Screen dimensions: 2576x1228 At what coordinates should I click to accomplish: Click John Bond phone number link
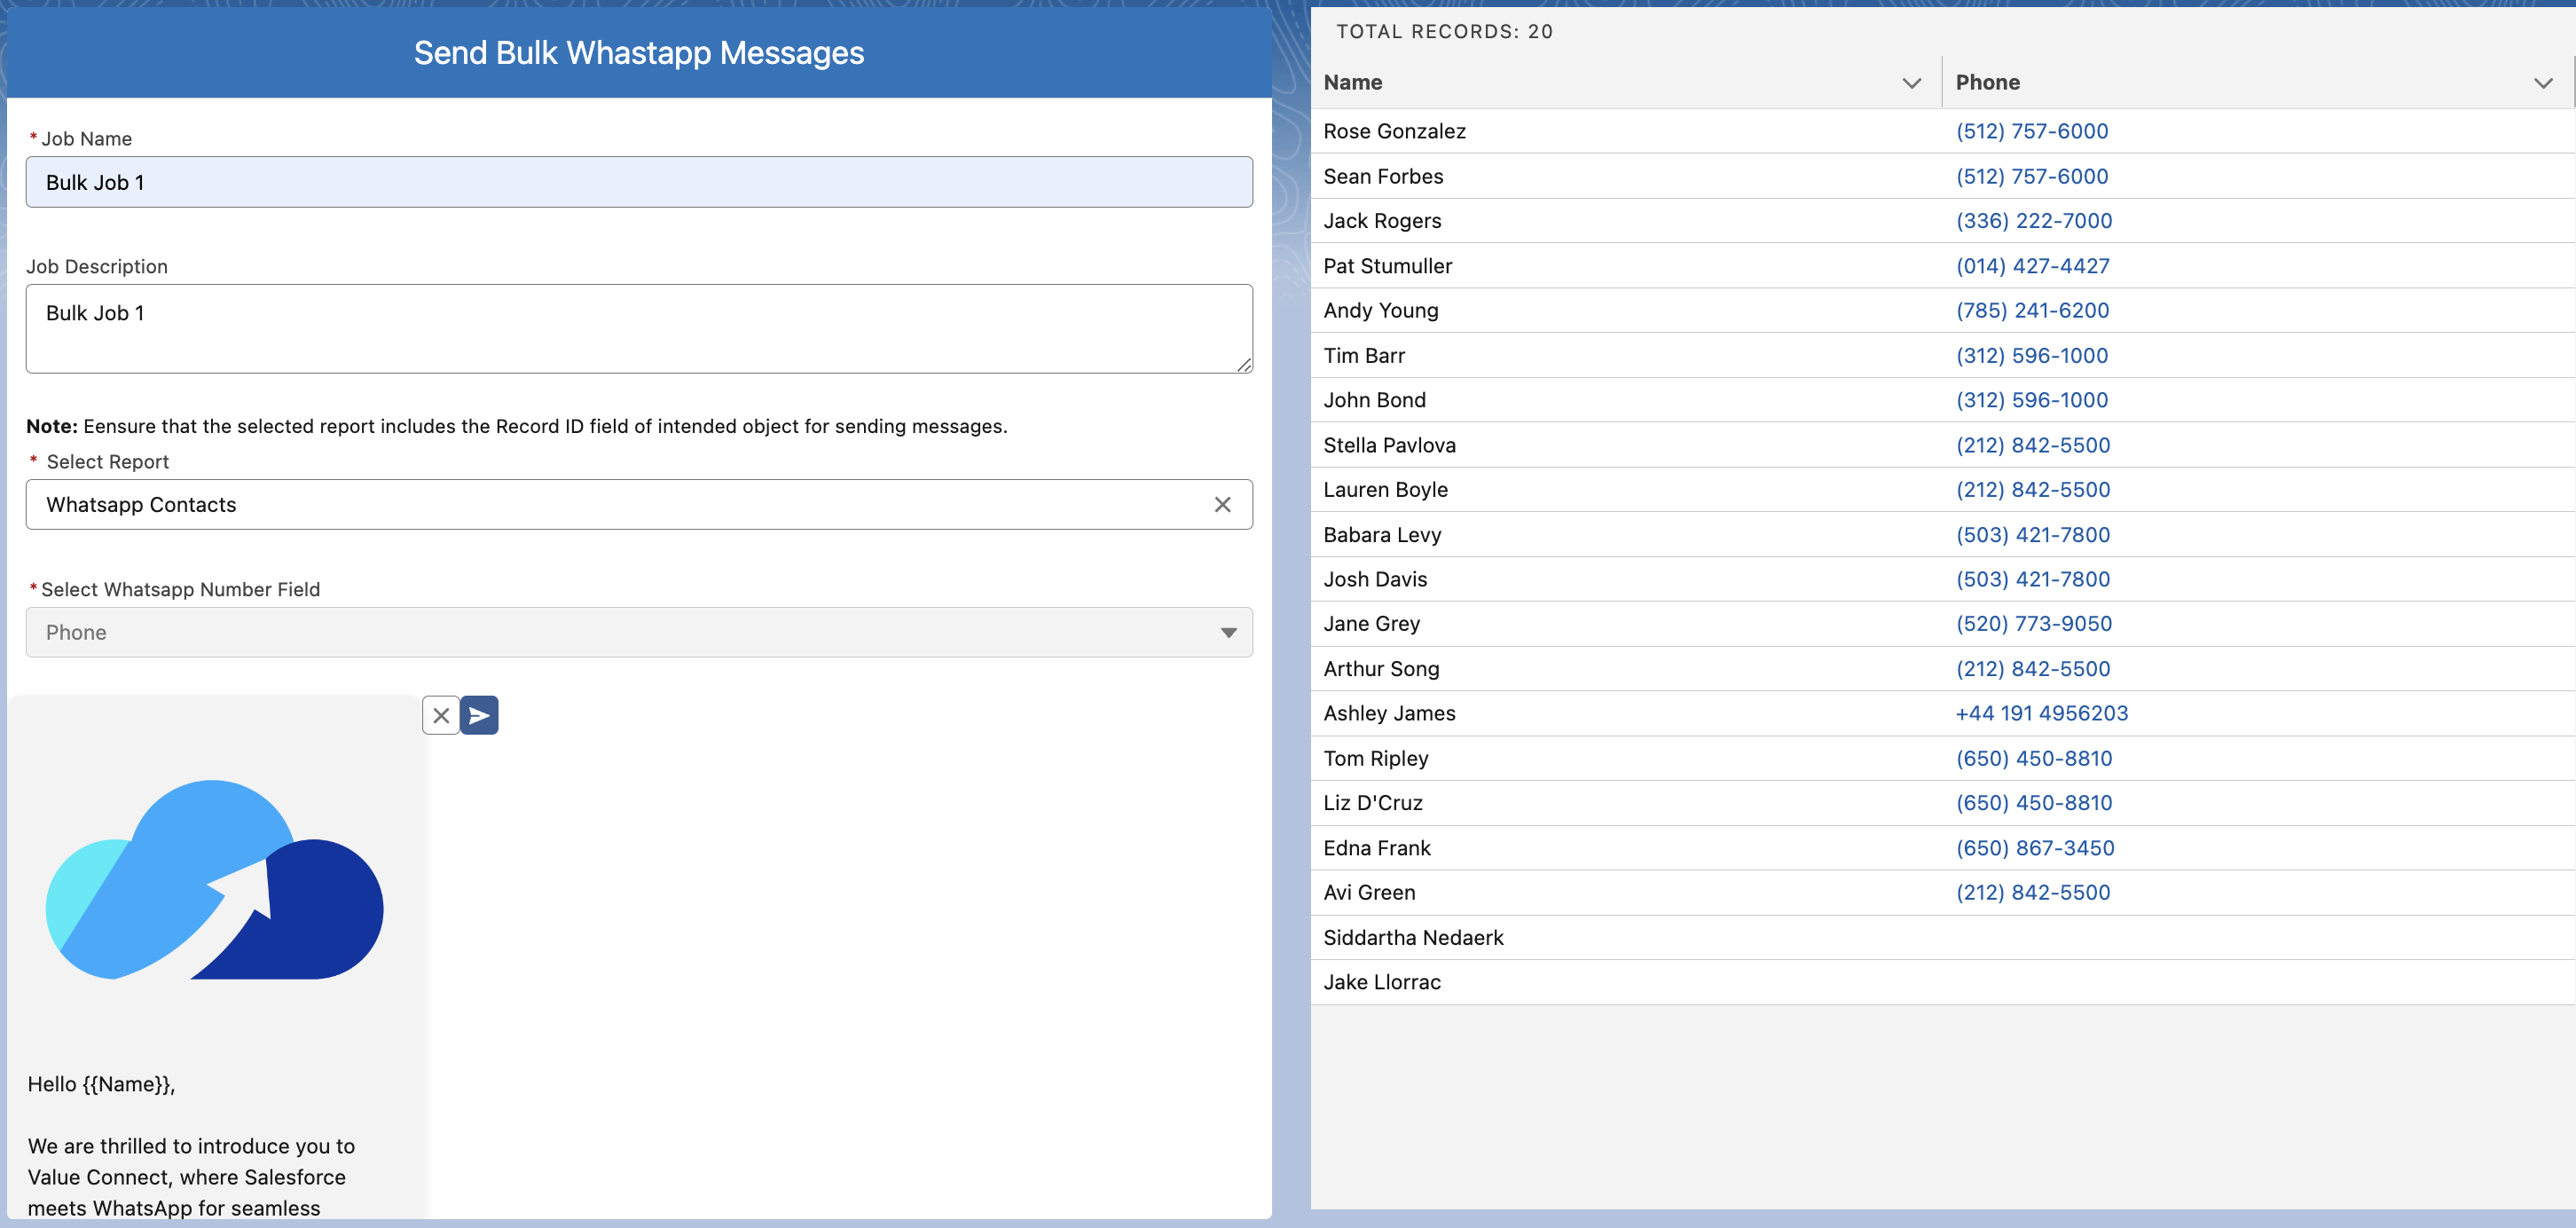pyautogui.click(x=2031, y=400)
